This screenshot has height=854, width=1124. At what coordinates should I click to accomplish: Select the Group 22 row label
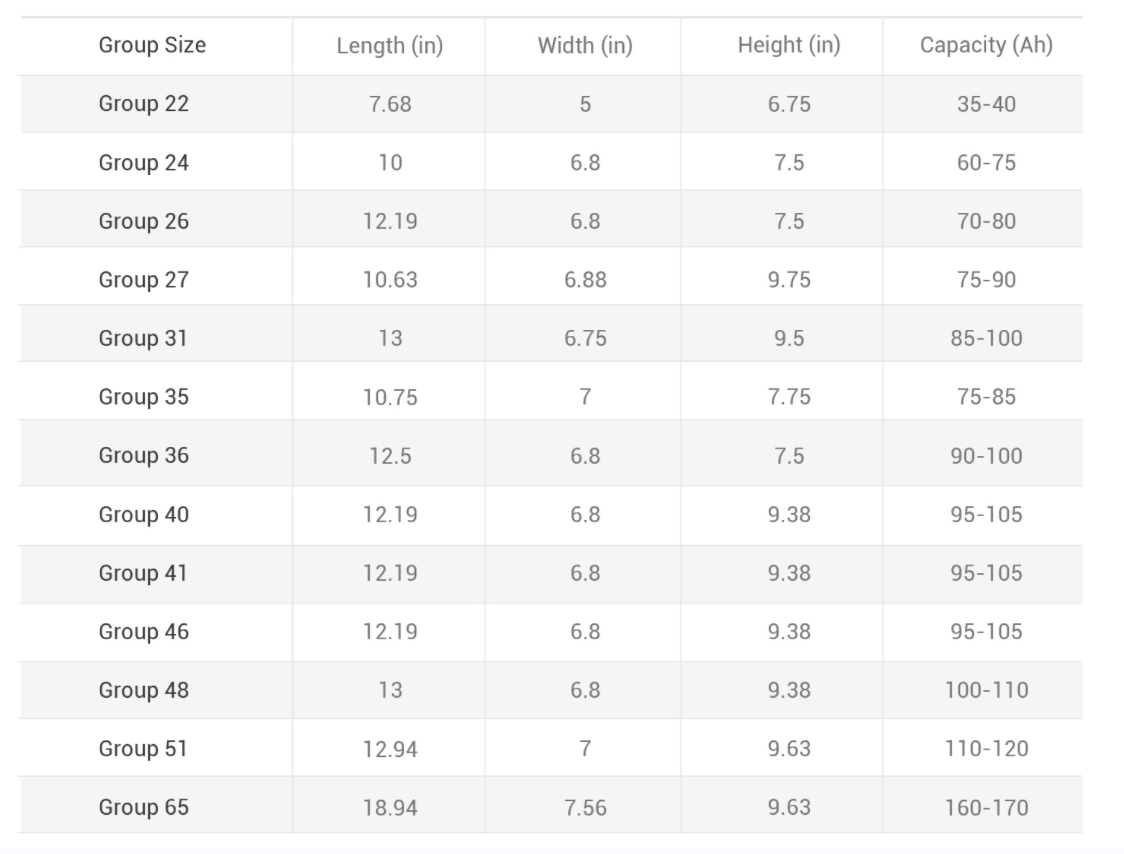tap(143, 104)
